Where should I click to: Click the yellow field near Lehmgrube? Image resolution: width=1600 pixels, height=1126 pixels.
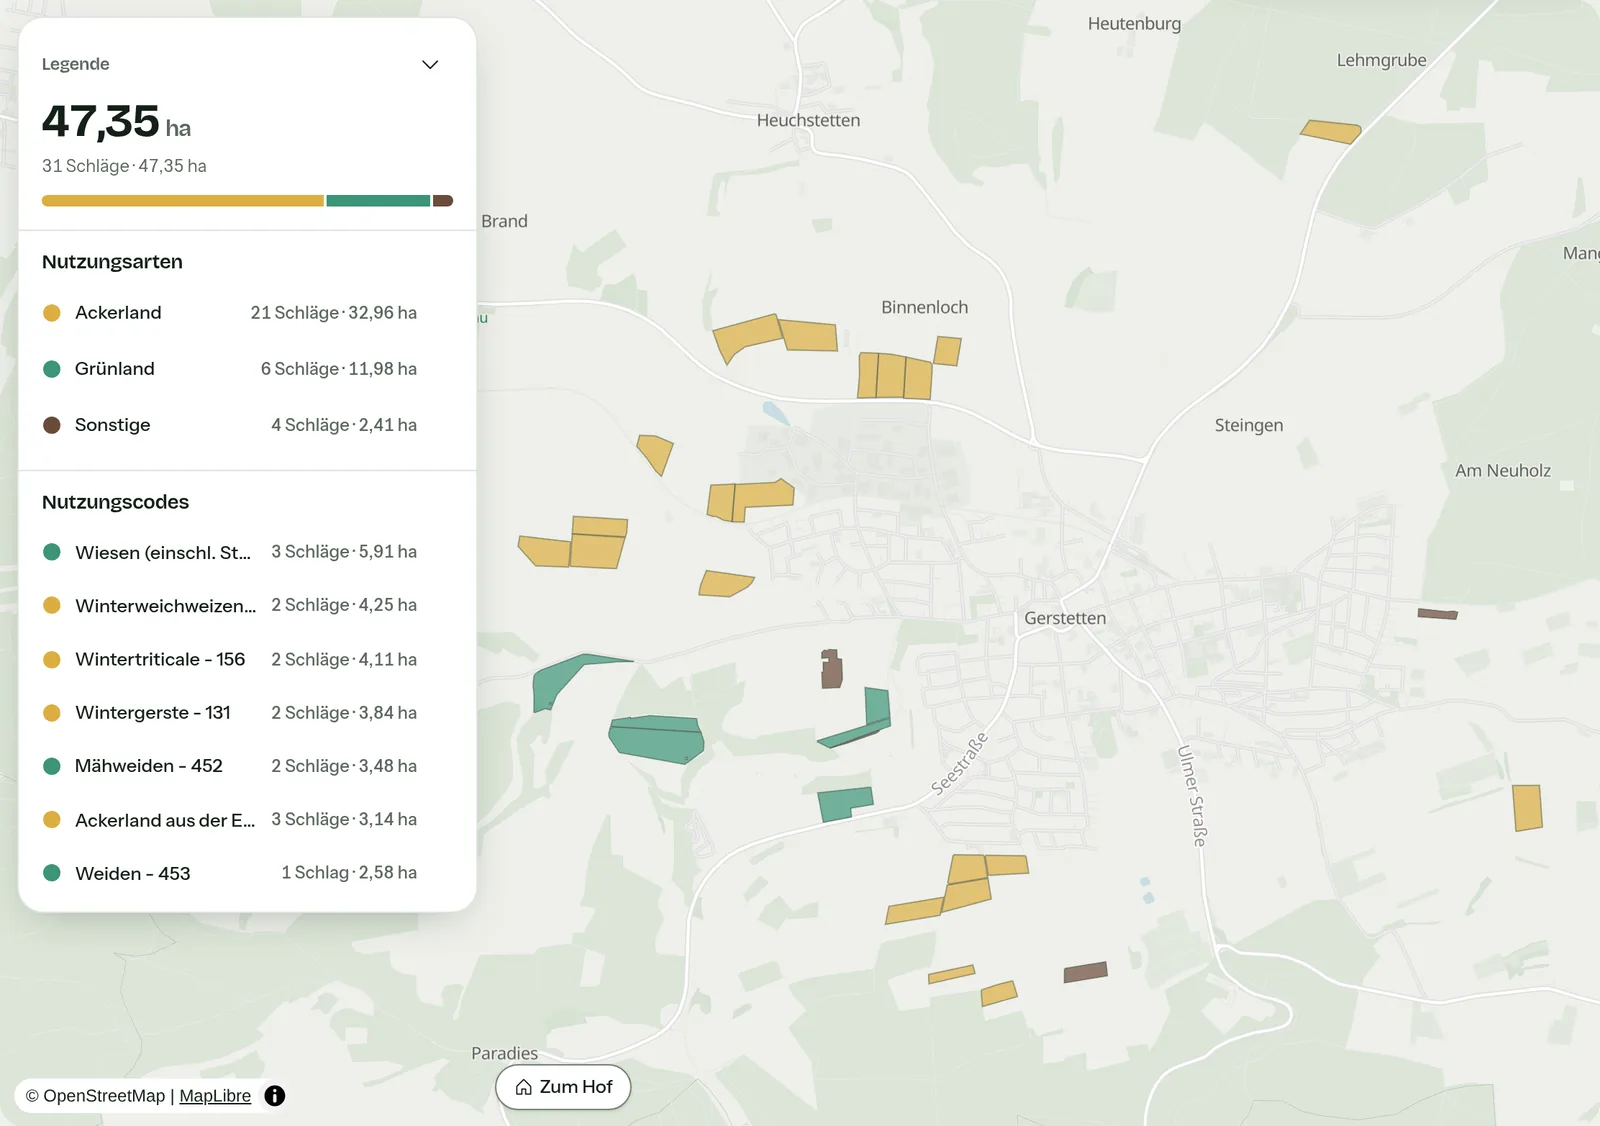1330,131
